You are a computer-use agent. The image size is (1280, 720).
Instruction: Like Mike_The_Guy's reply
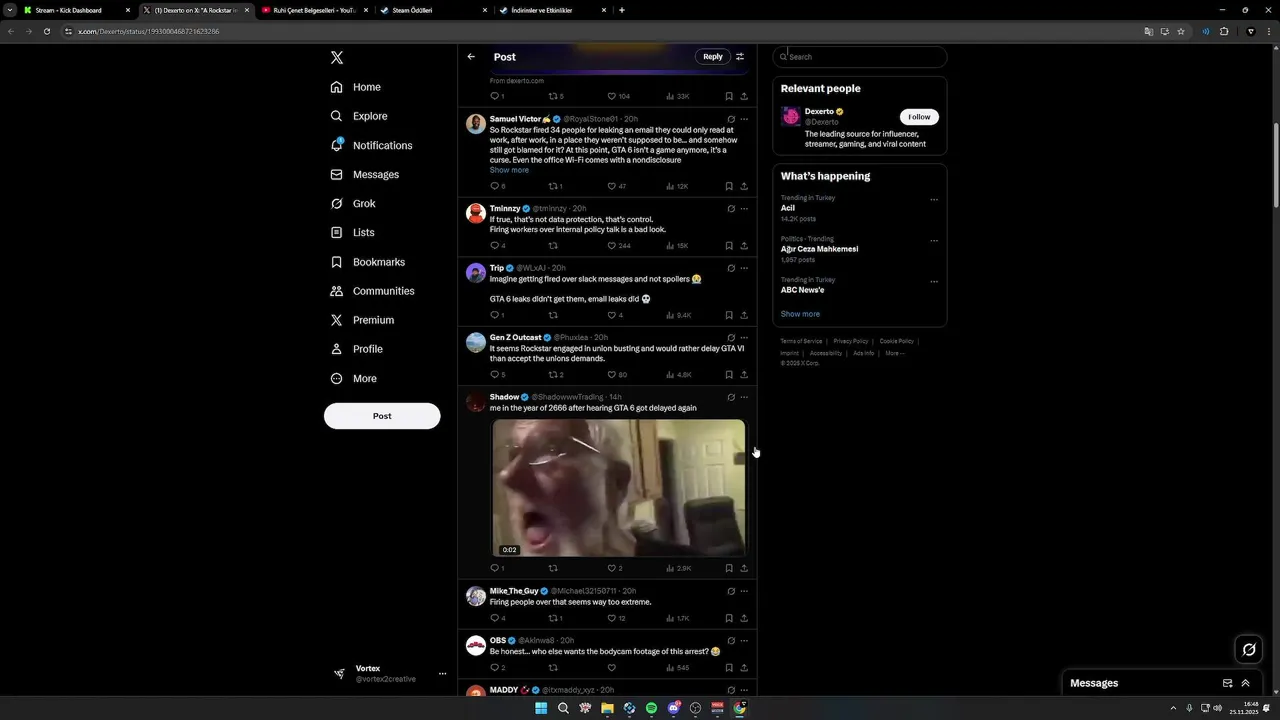(612, 618)
